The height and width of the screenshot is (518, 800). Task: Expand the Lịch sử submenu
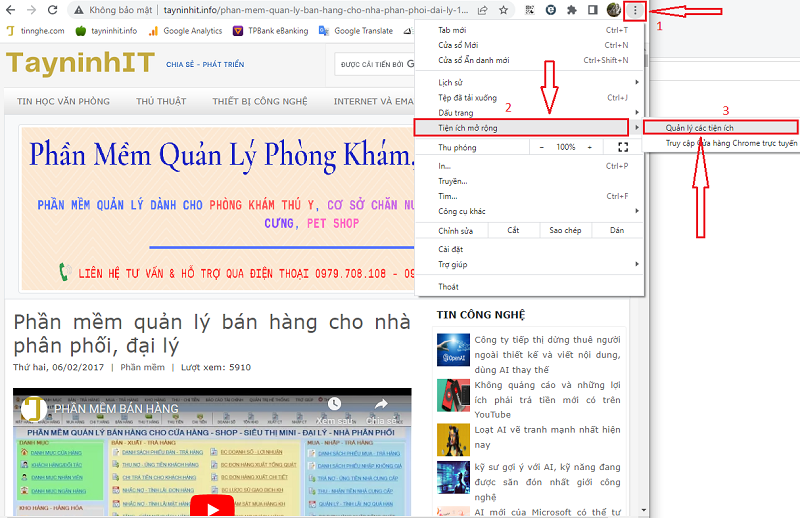(526, 82)
